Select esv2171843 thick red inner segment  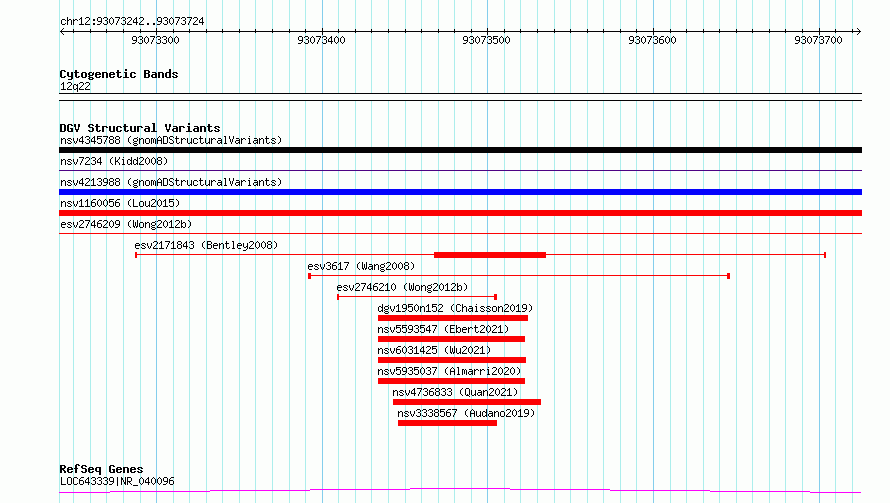[x=490, y=255]
